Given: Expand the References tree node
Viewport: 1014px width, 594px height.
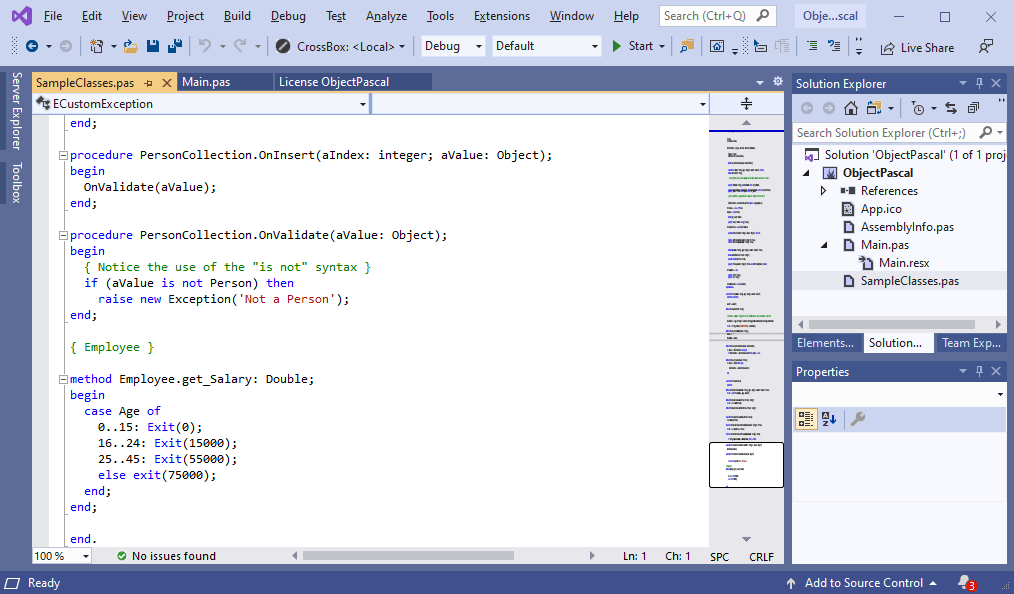Looking at the screenshot, I should tap(823, 191).
